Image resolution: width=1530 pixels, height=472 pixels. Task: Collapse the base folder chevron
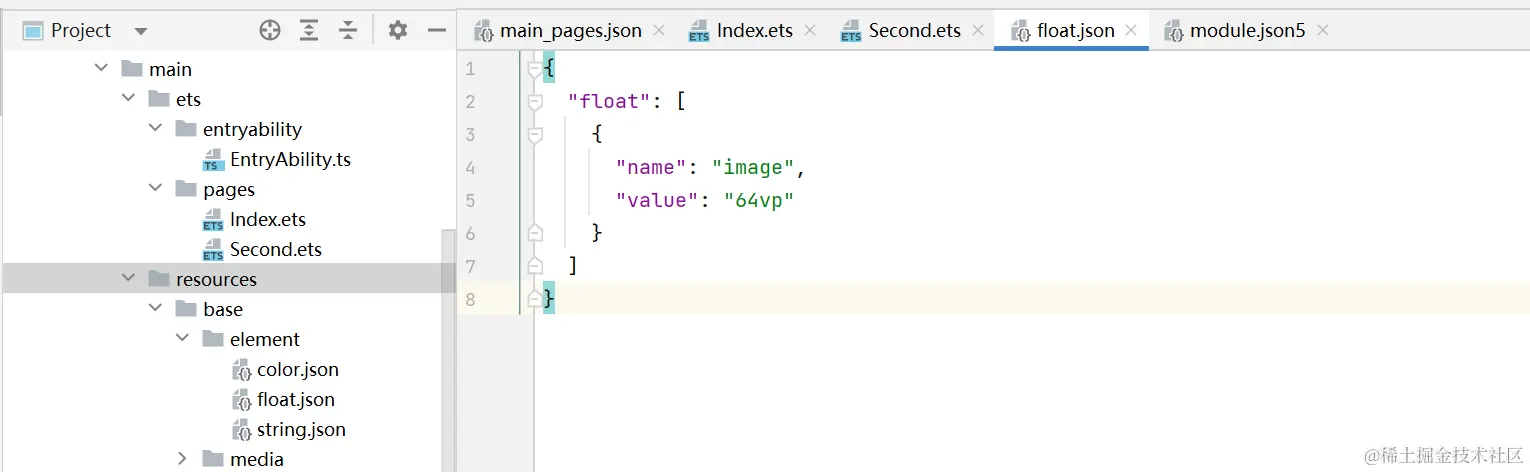pos(155,308)
